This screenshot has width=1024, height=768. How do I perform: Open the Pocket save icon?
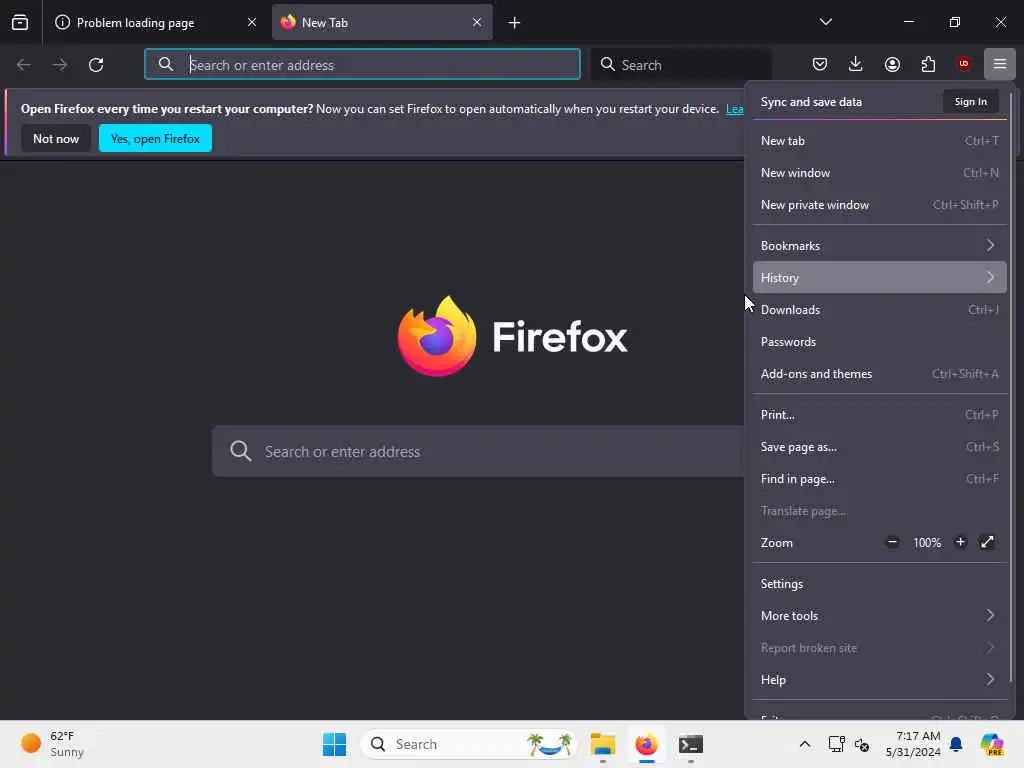pos(820,64)
